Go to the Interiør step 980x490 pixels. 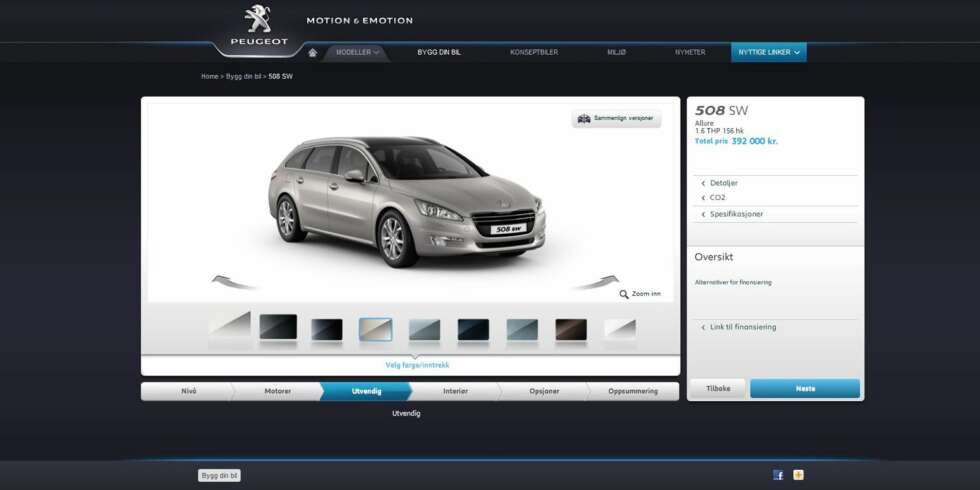tap(455, 391)
